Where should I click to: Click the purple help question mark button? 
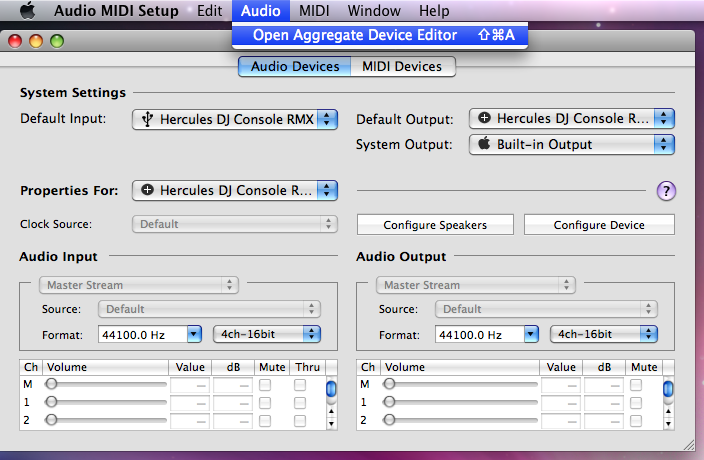(x=667, y=191)
